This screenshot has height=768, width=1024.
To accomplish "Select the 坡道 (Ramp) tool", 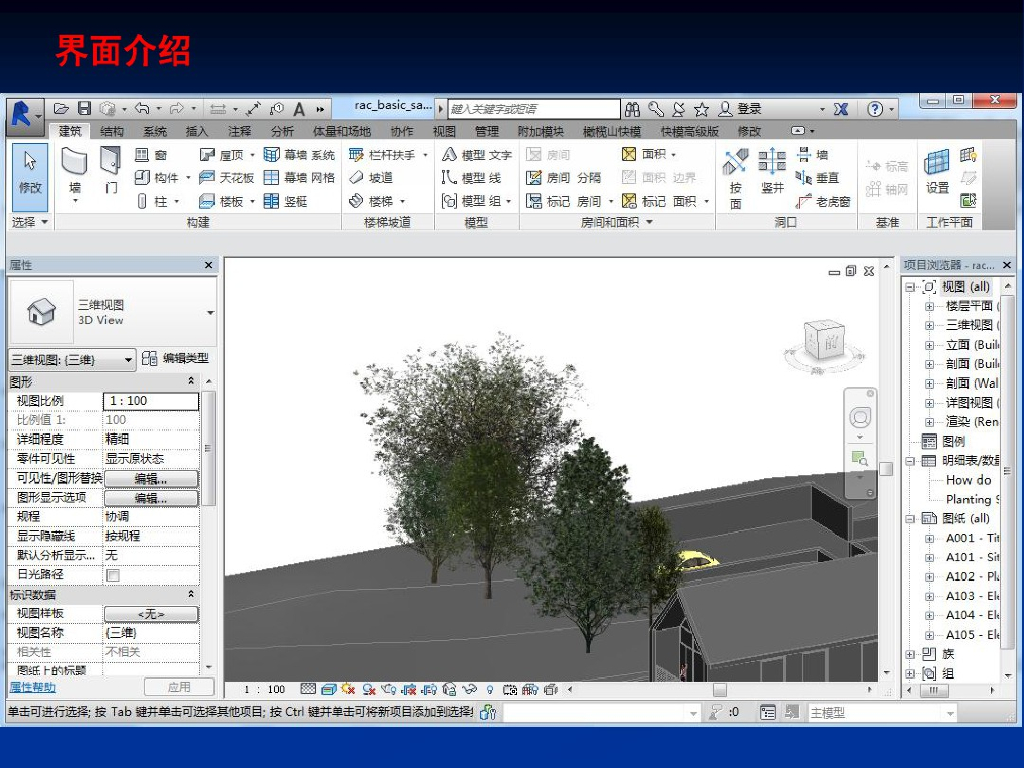I will click(x=371, y=178).
